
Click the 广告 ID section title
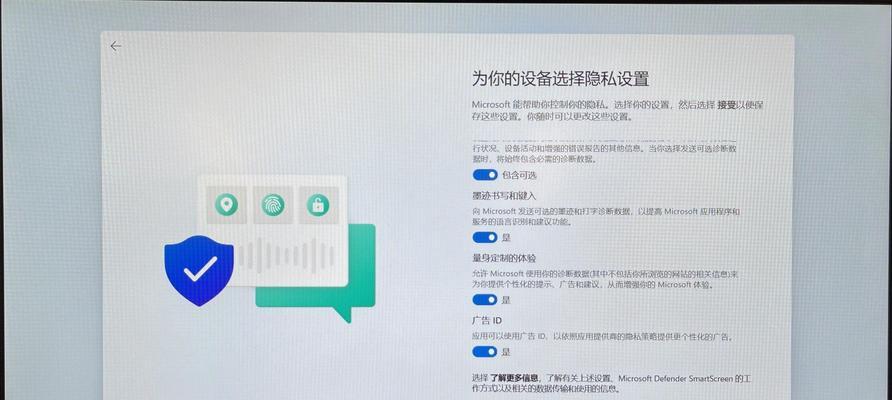[x=487, y=321]
